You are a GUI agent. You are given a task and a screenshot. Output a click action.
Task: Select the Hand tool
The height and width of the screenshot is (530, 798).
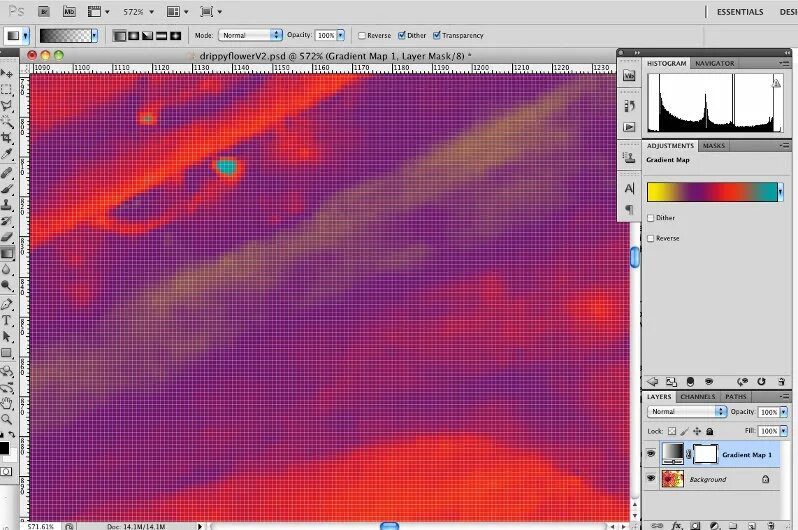pyautogui.click(x=7, y=404)
